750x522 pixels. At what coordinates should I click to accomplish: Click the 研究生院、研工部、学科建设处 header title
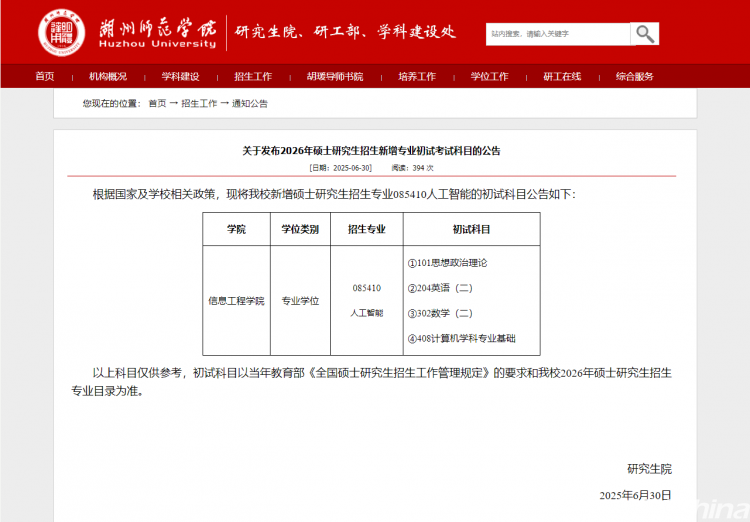pos(345,32)
